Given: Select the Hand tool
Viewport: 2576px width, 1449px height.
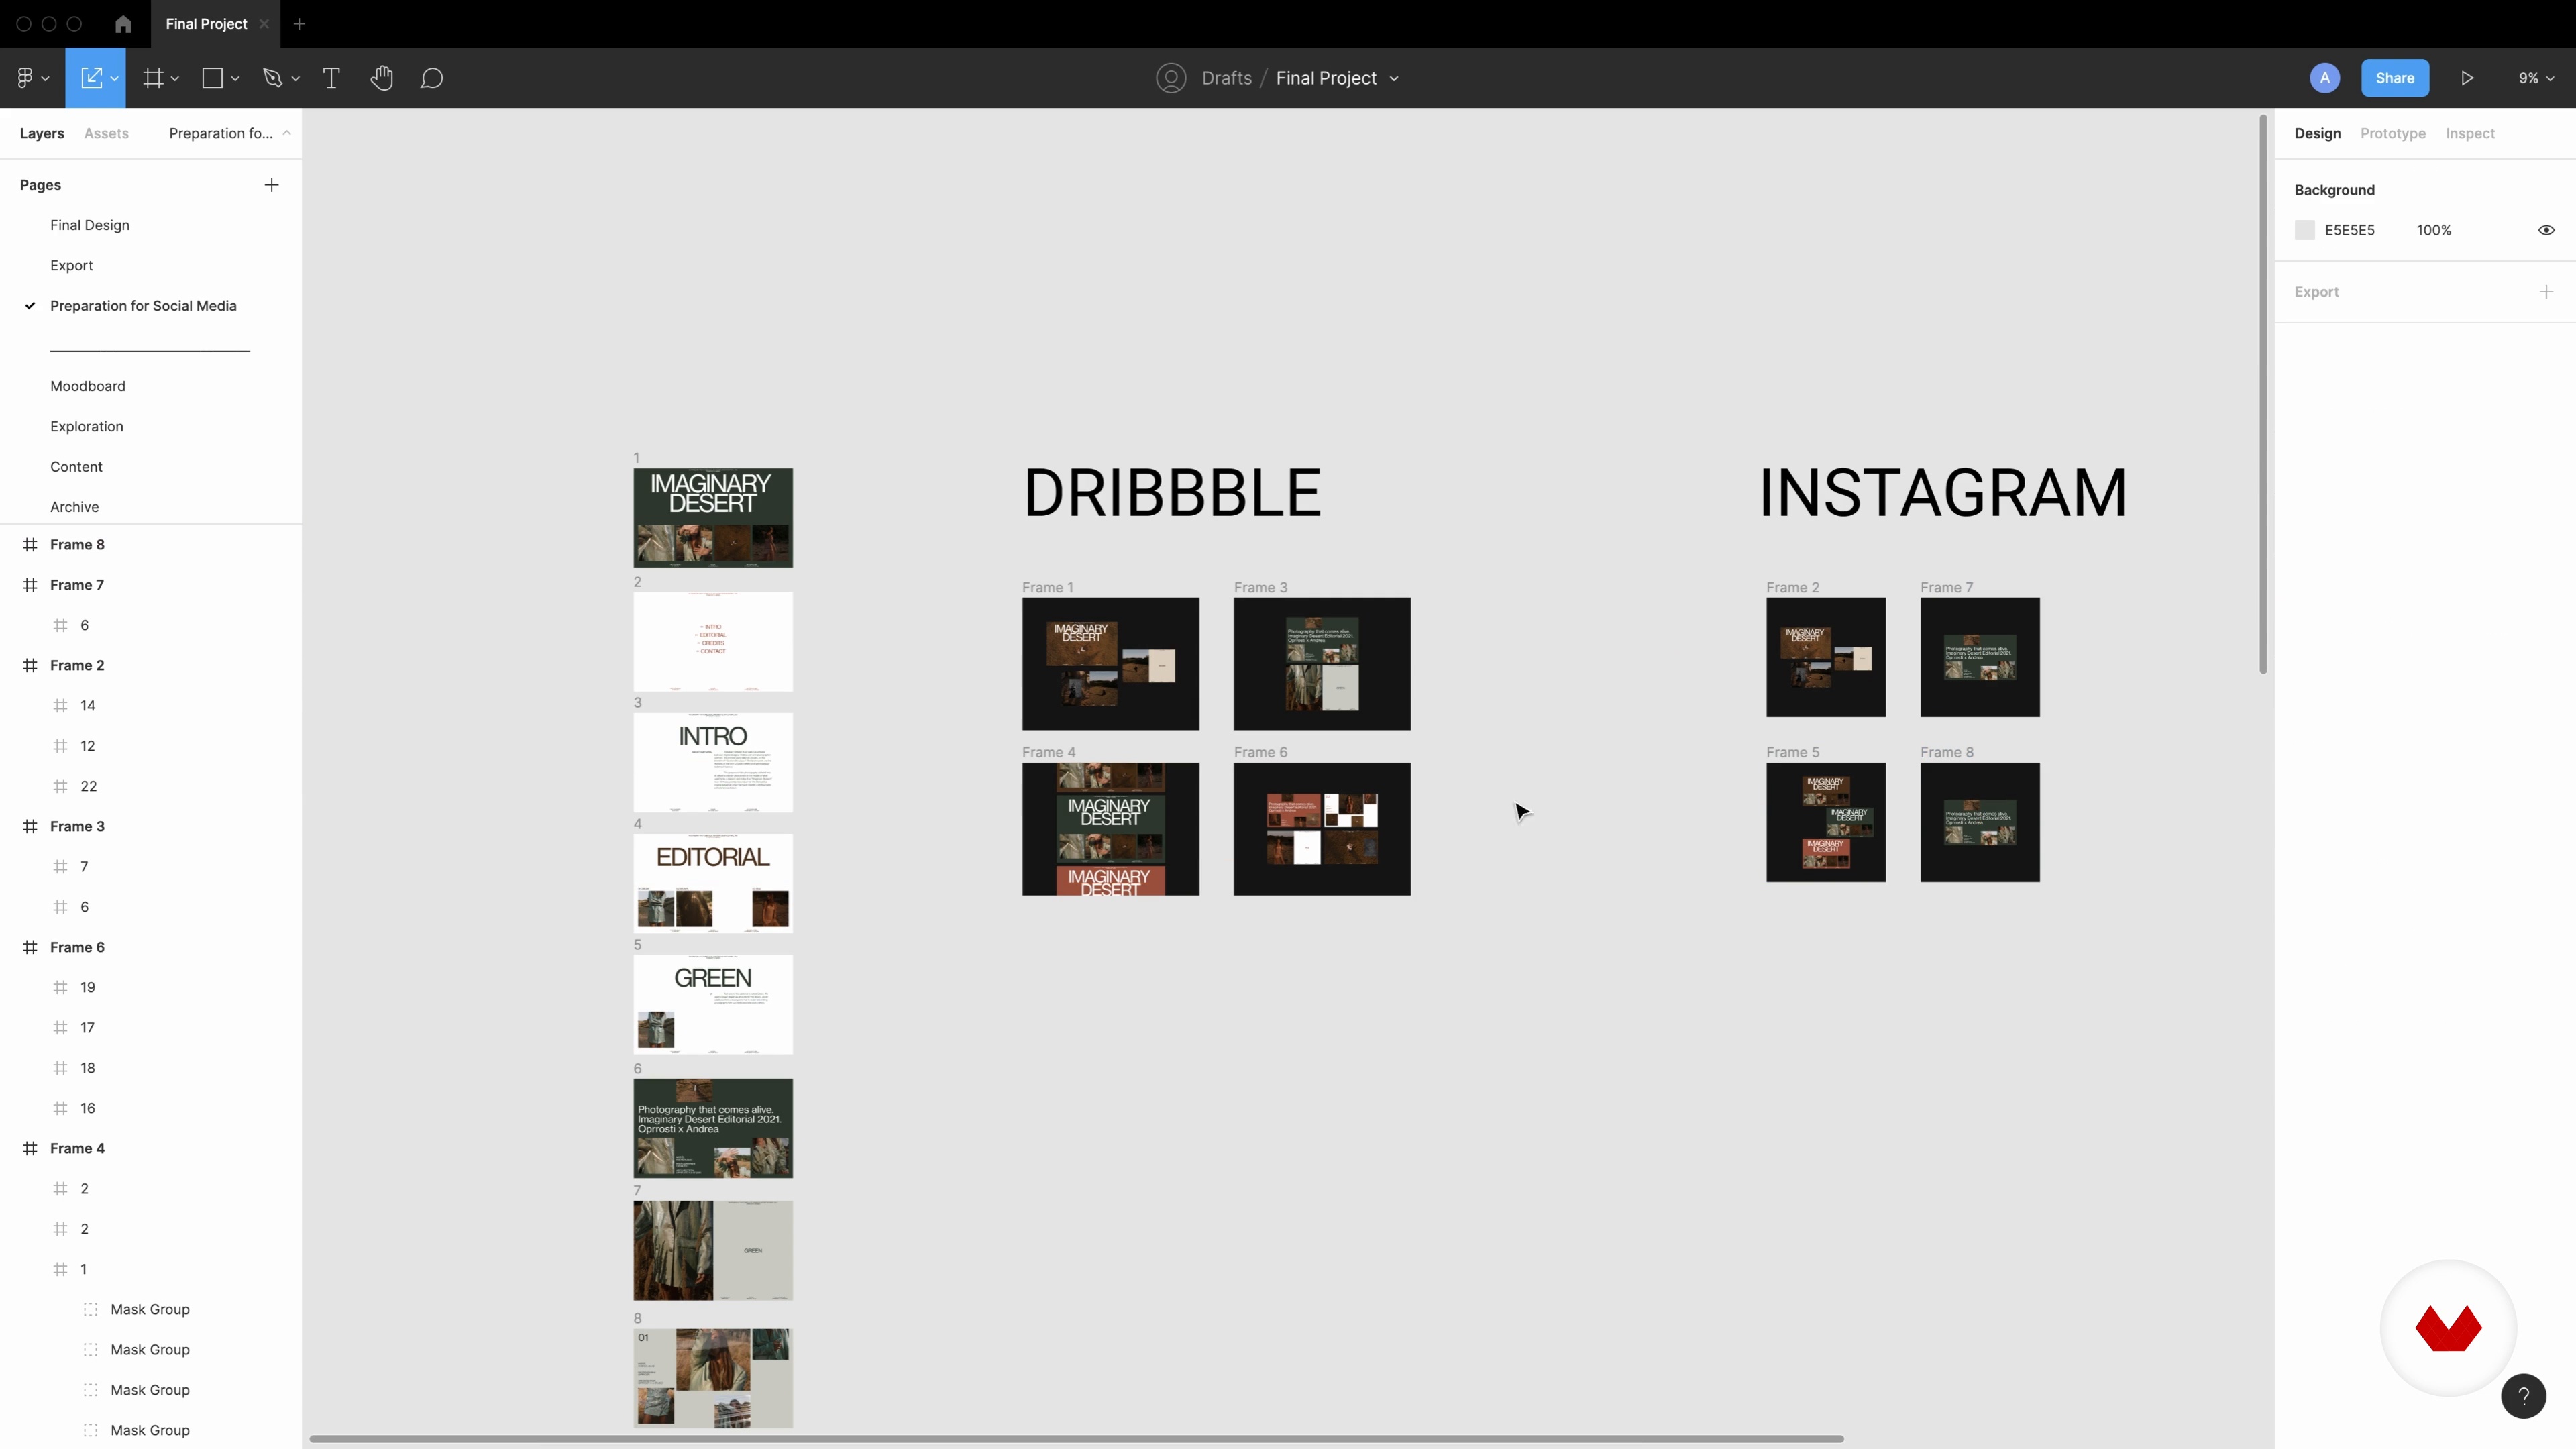Looking at the screenshot, I should [x=382, y=78].
